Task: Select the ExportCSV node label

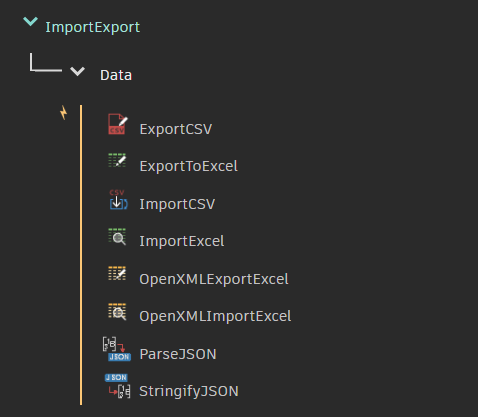Action: click(x=176, y=129)
